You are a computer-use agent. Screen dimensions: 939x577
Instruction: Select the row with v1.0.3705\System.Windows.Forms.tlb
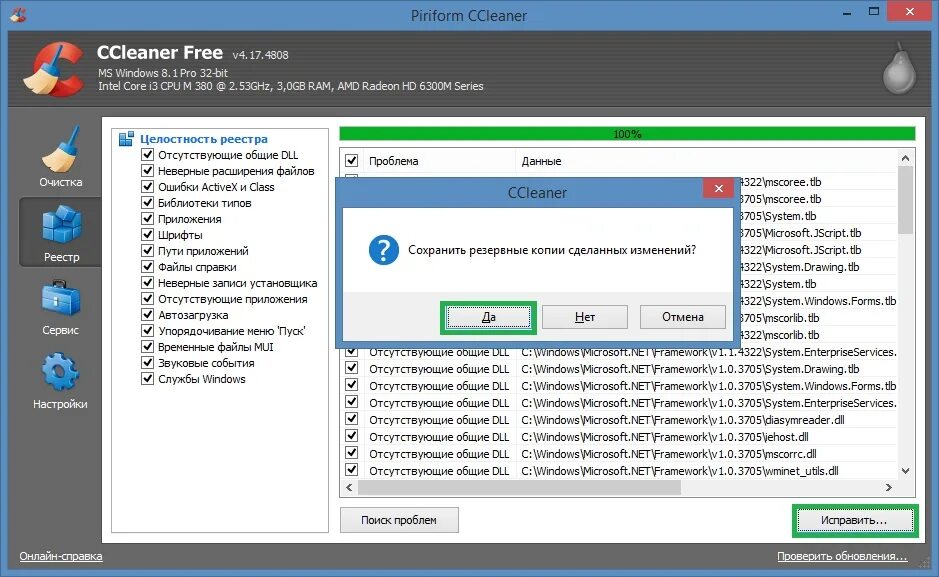point(620,385)
